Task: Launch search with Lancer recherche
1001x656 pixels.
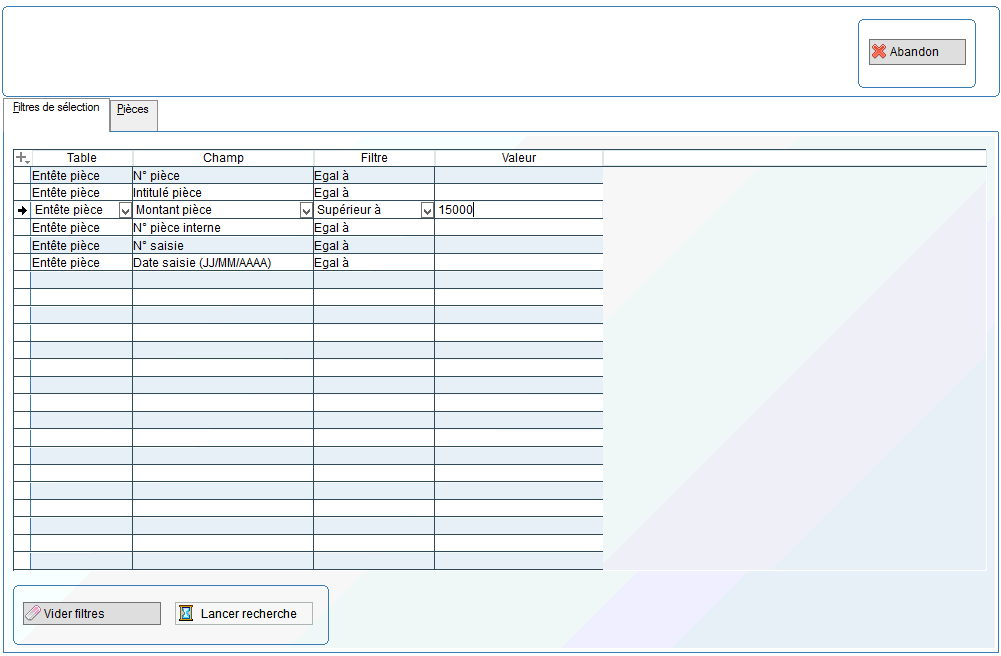Action: pyautogui.click(x=244, y=614)
